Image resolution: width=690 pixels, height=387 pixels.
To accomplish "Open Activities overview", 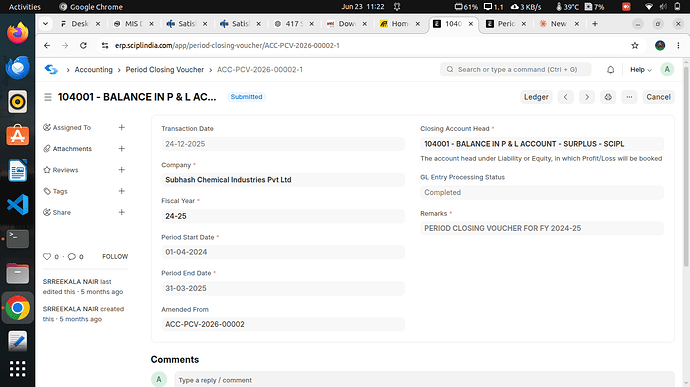I will click(x=25, y=7).
